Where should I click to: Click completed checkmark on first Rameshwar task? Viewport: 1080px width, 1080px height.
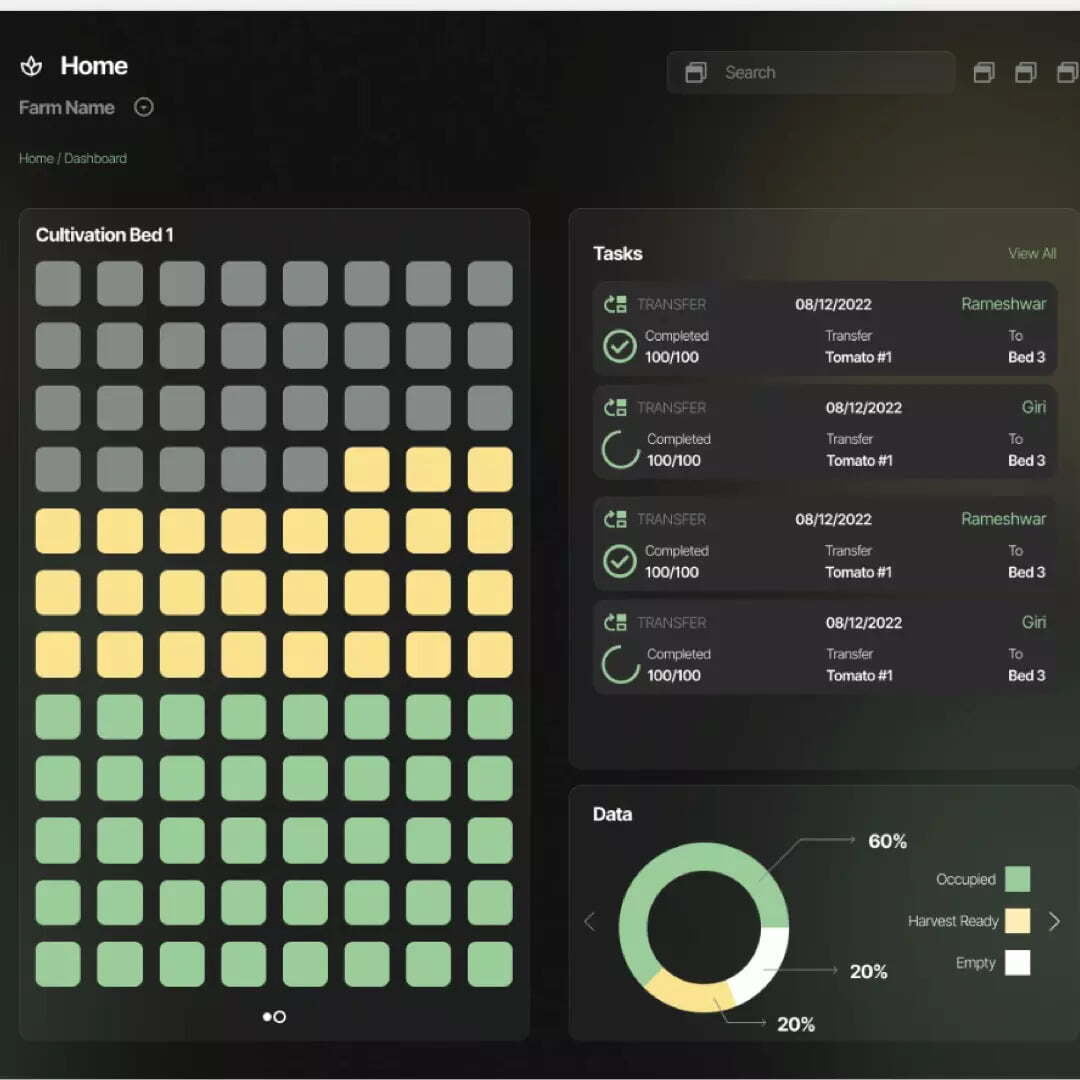pyautogui.click(x=619, y=346)
